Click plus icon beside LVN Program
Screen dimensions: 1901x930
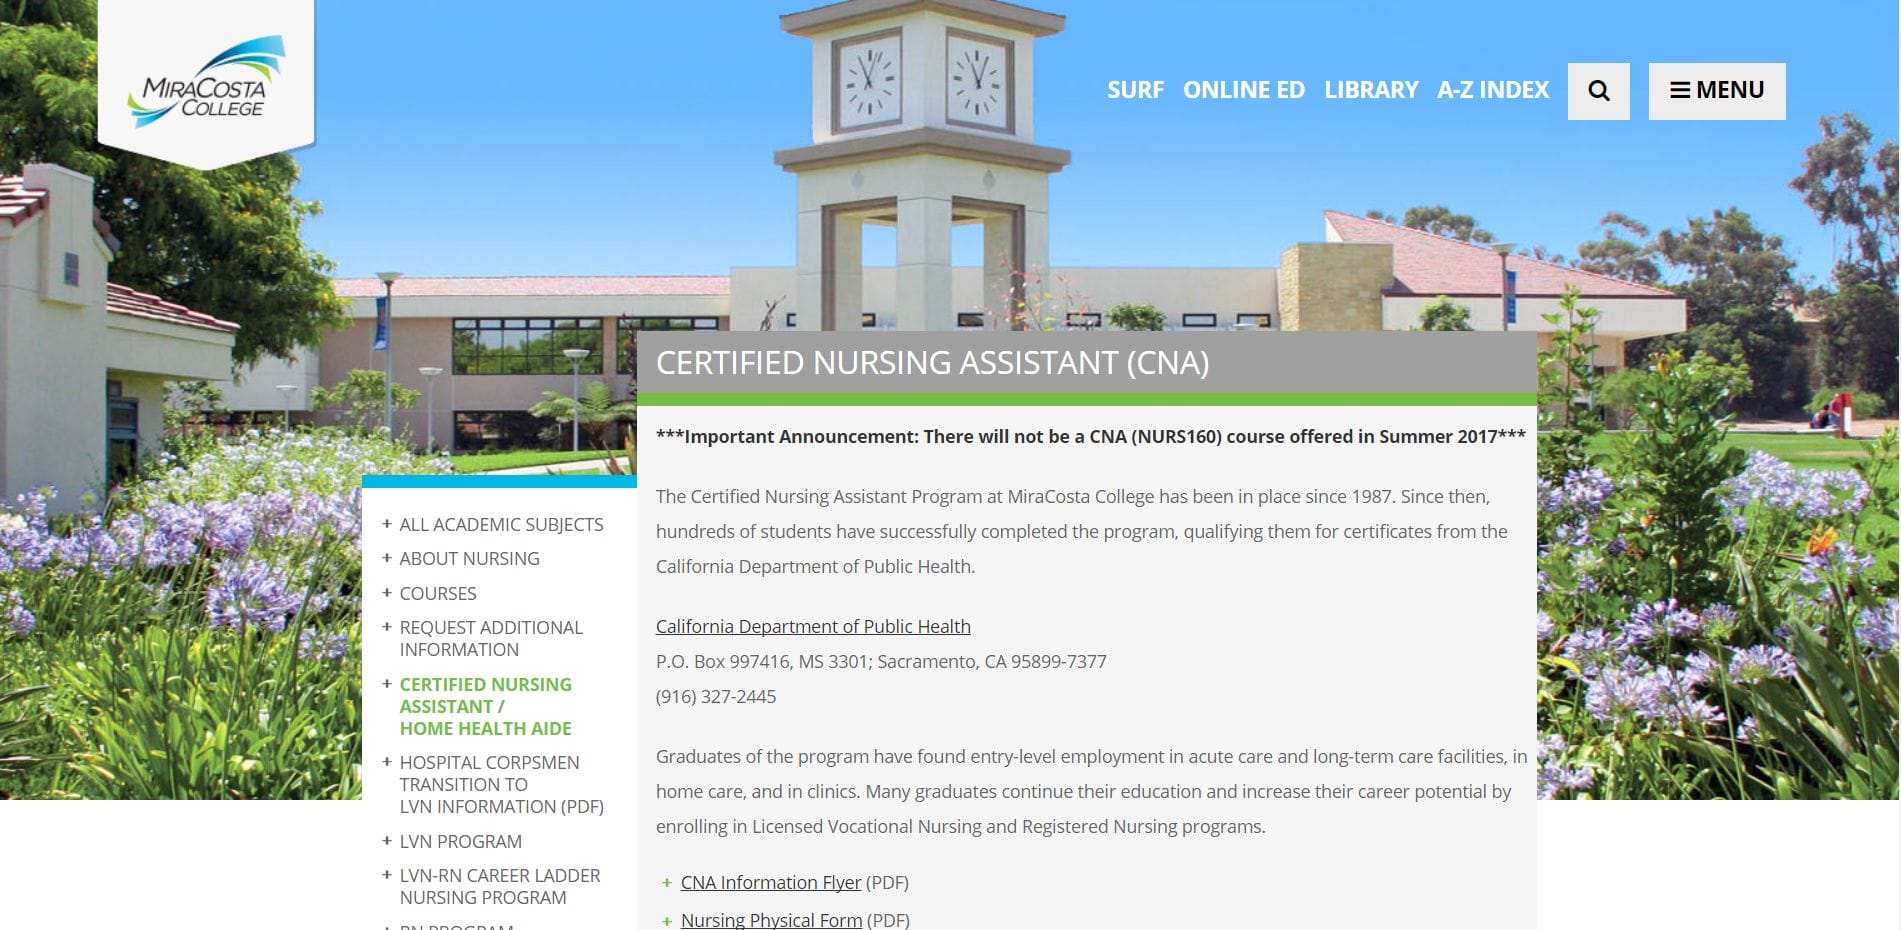click(x=387, y=841)
